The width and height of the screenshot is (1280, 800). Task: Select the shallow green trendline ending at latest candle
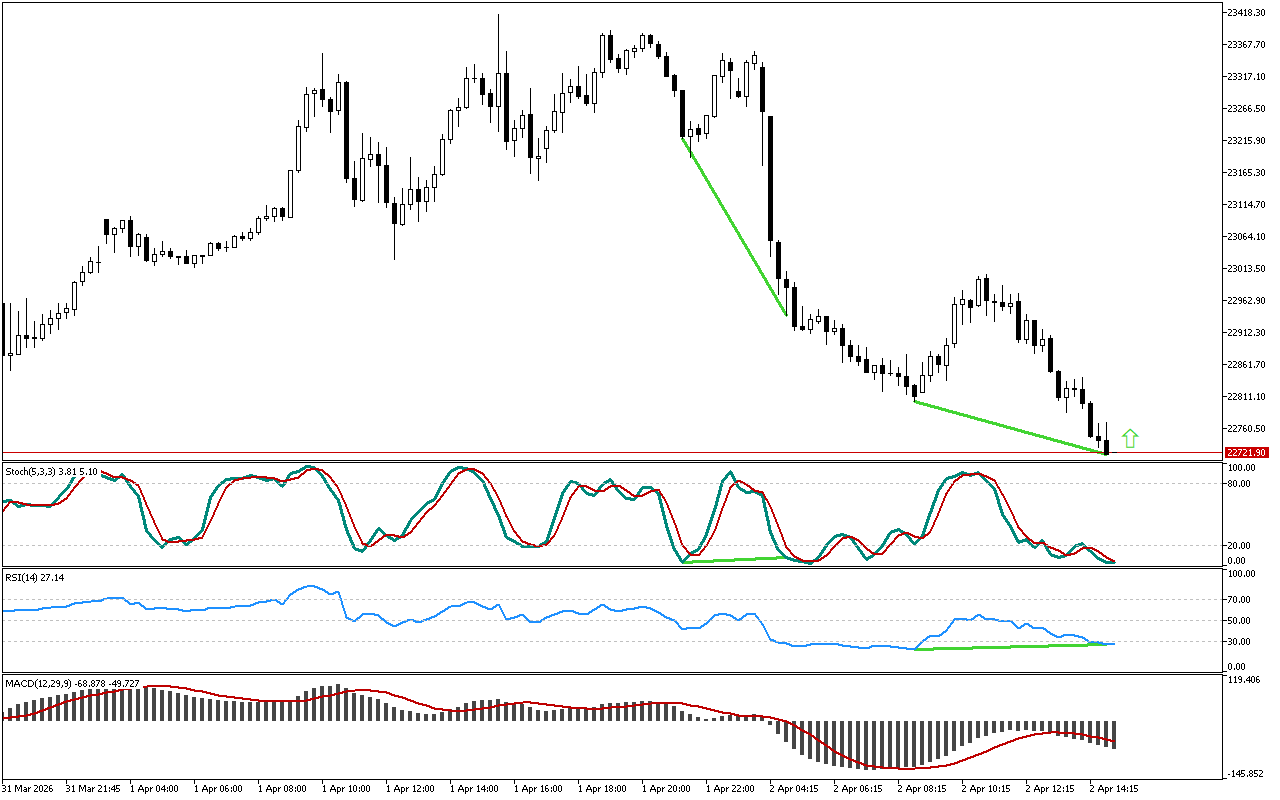tap(1010, 428)
